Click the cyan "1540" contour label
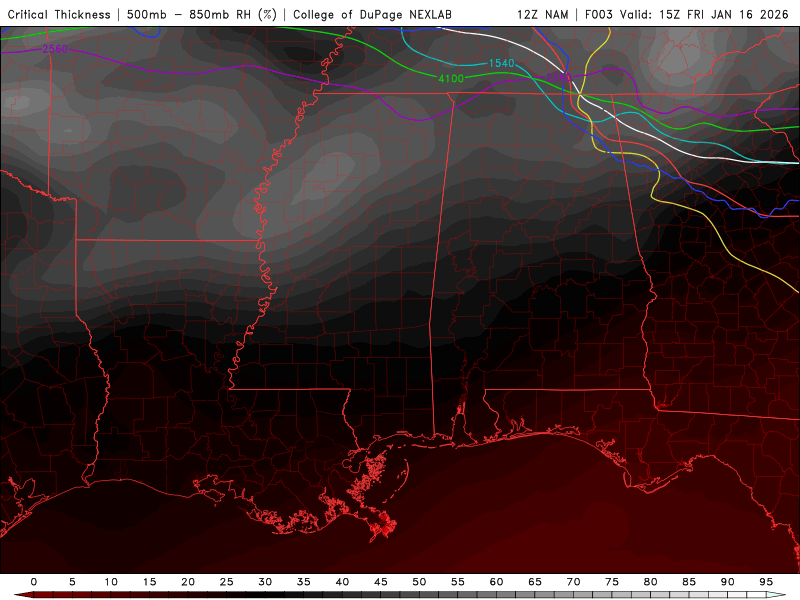The height and width of the screenshot is (600, 800). 502,63
